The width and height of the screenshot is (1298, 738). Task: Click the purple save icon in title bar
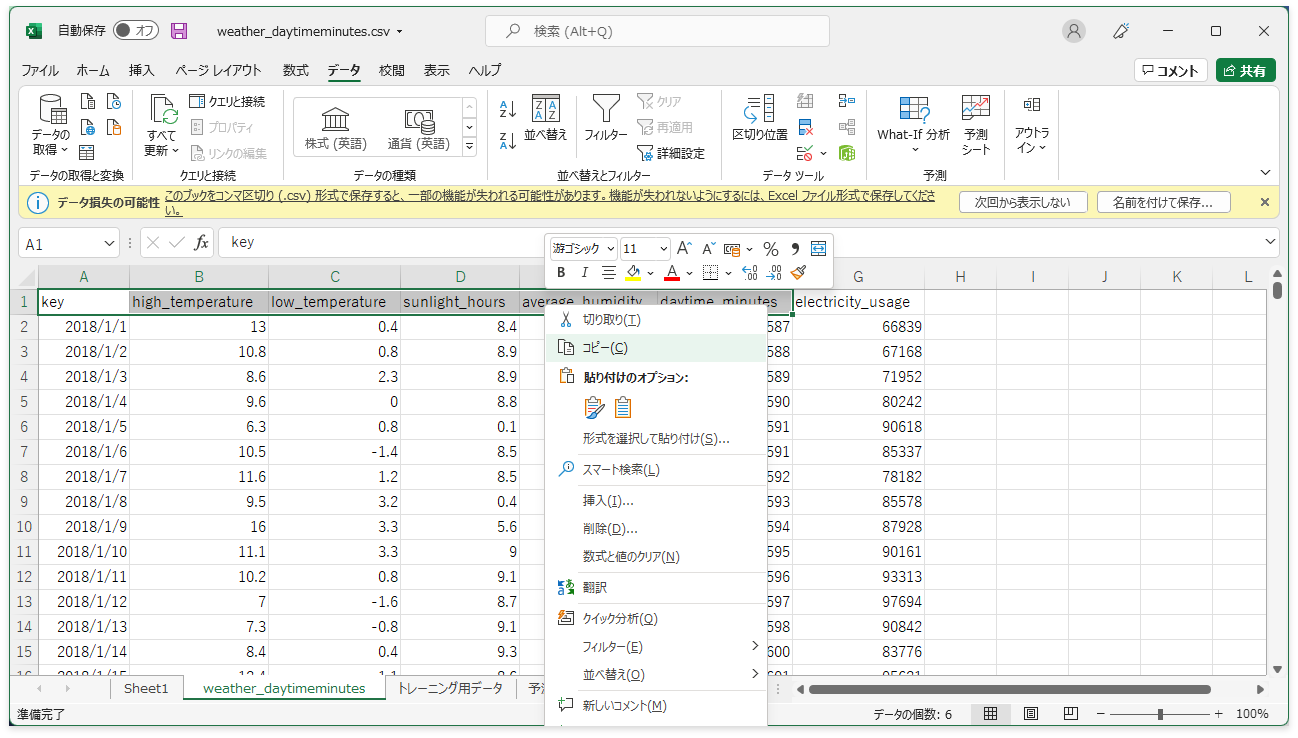179,31
